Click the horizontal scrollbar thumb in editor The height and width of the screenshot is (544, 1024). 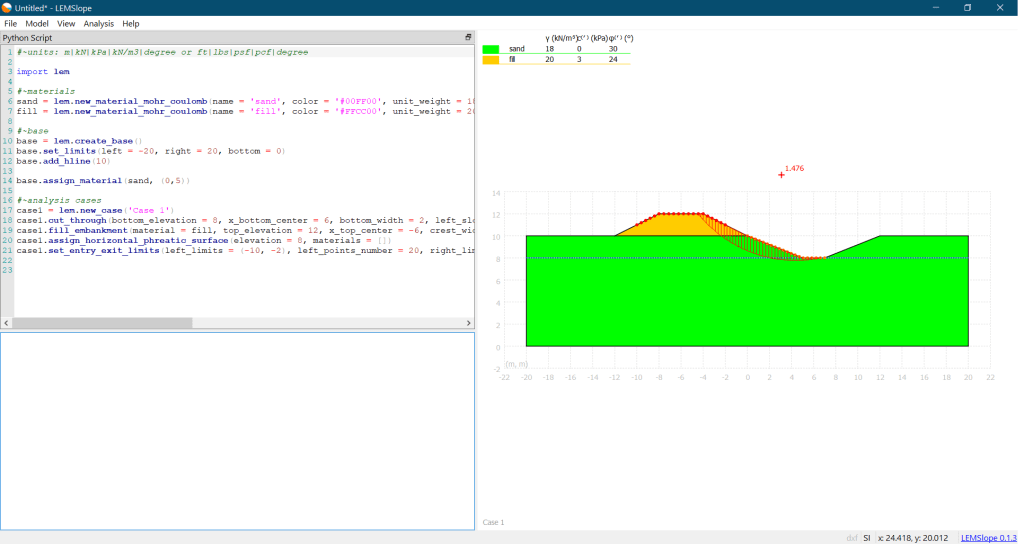[x=103, y=323]
